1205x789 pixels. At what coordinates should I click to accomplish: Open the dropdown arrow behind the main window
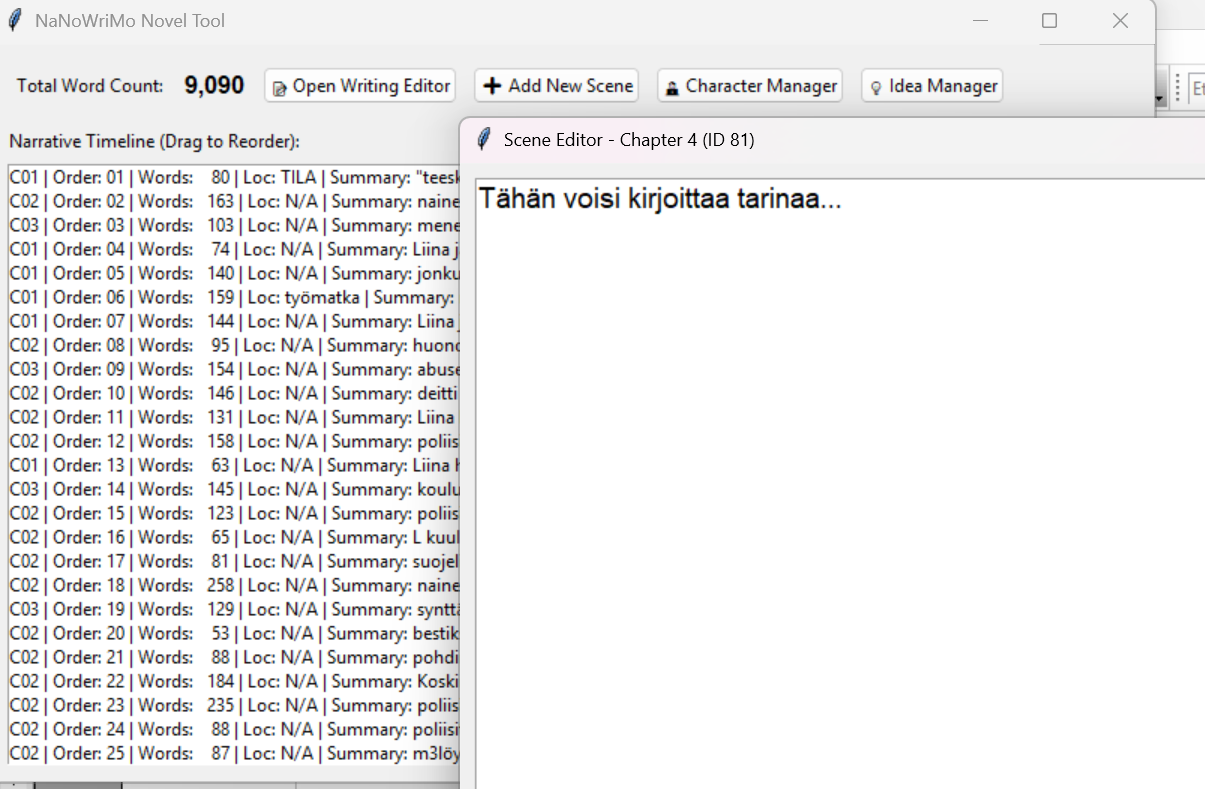1160,98
